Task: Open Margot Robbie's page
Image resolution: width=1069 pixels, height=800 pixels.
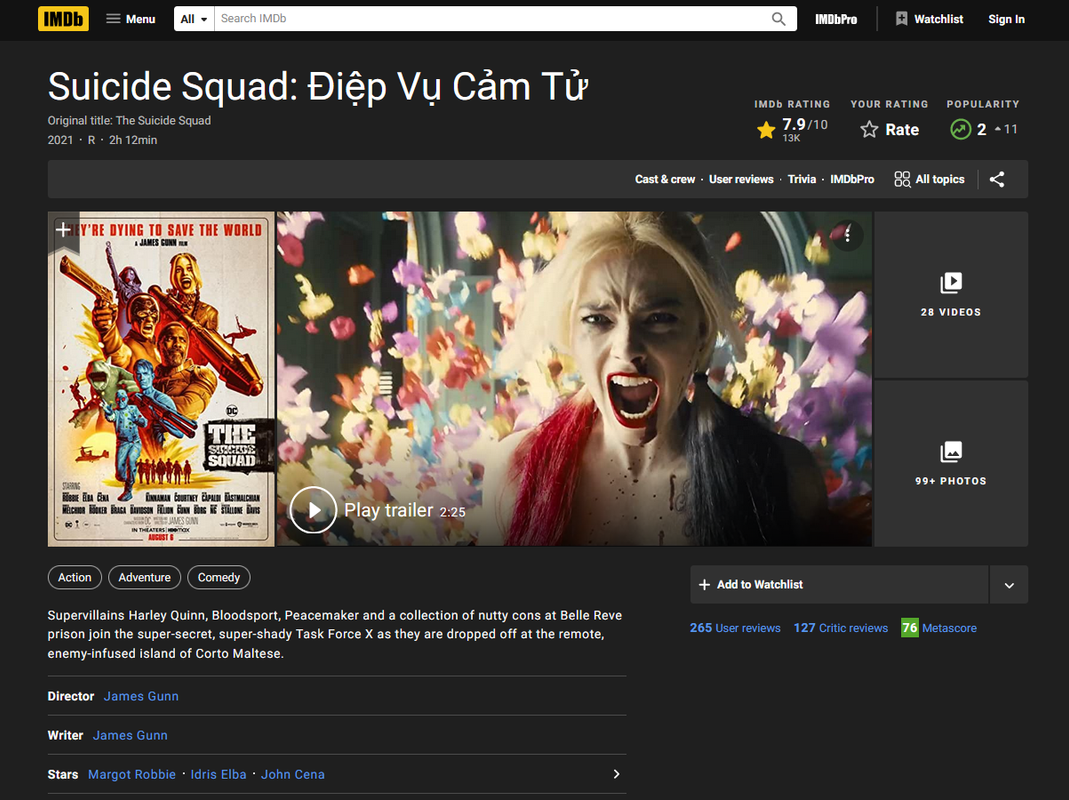Action: (x=132, y=775)
